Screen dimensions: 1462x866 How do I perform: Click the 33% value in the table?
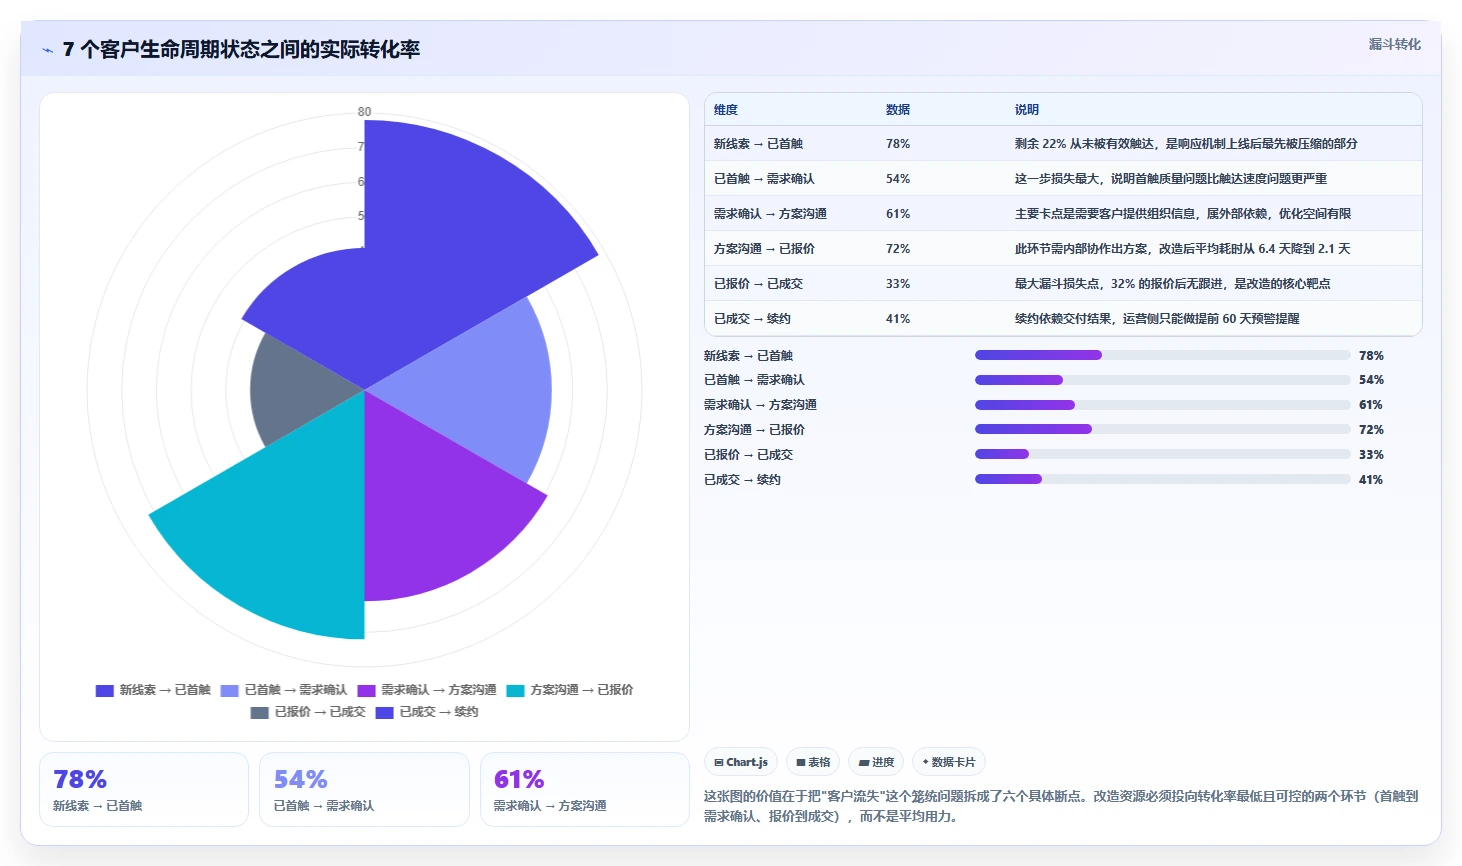click(x=898, y=284)
